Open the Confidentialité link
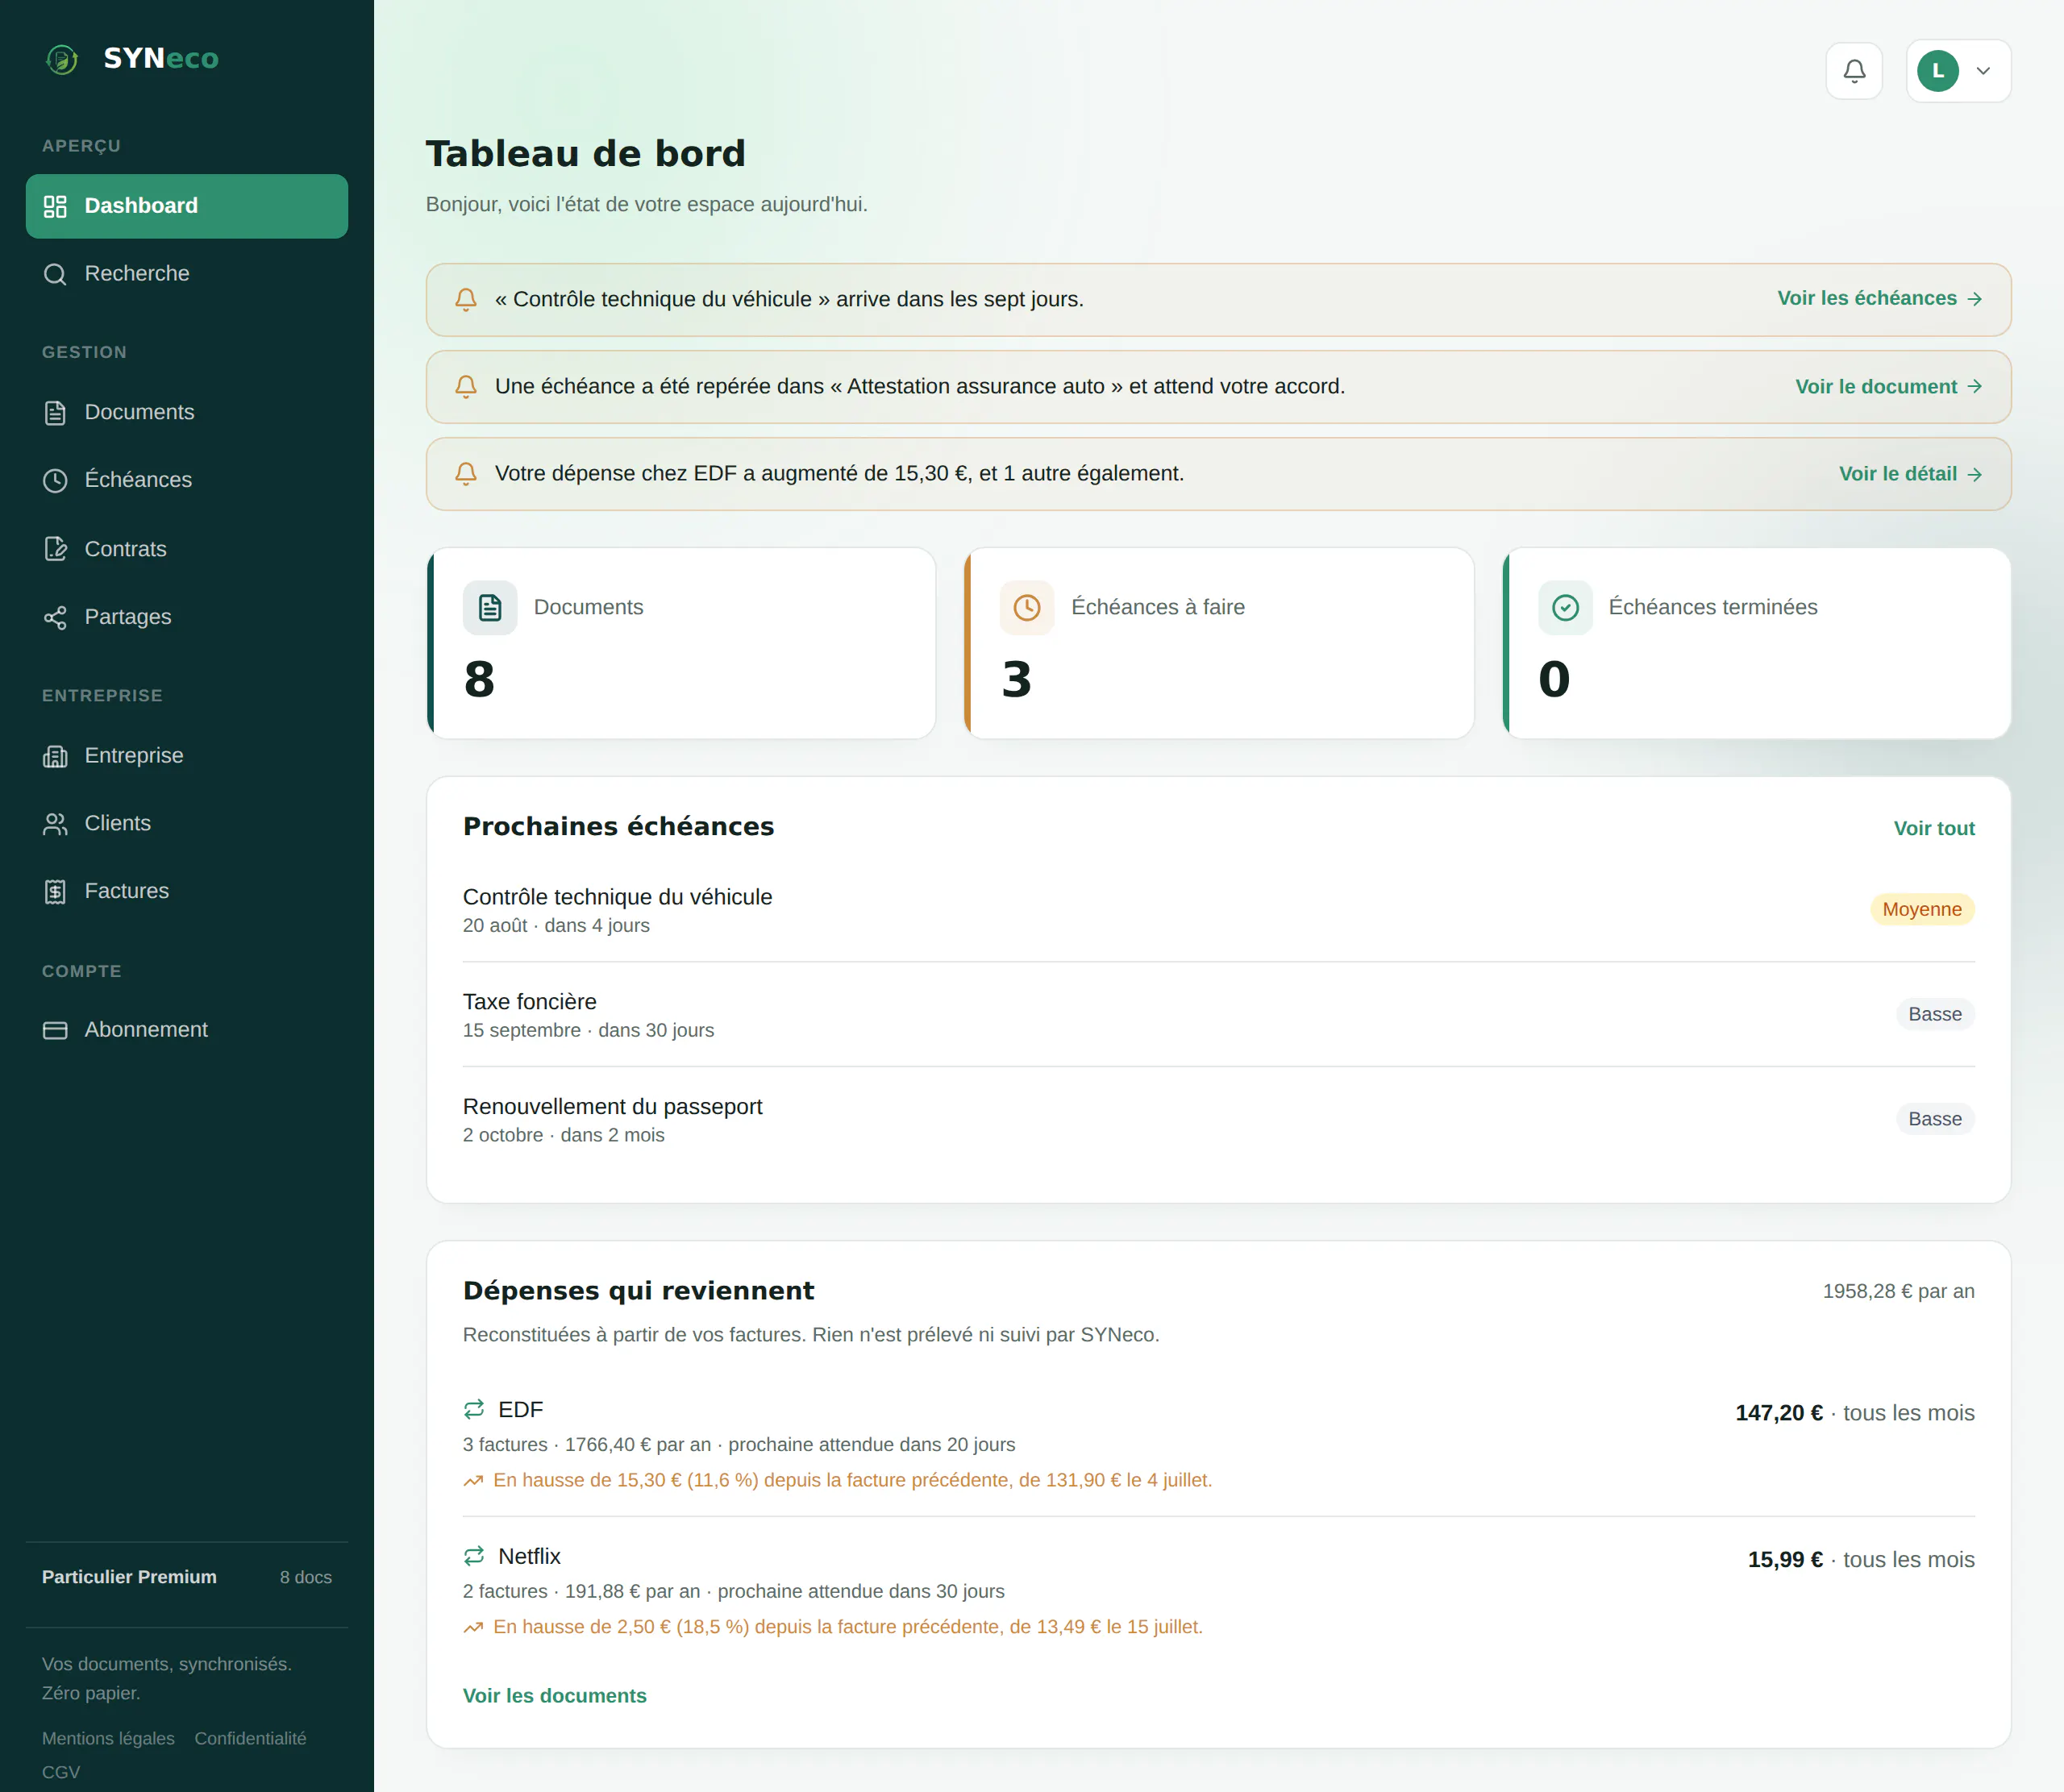Viewport: 2064px width, 1792px height. click(250, 1739)
